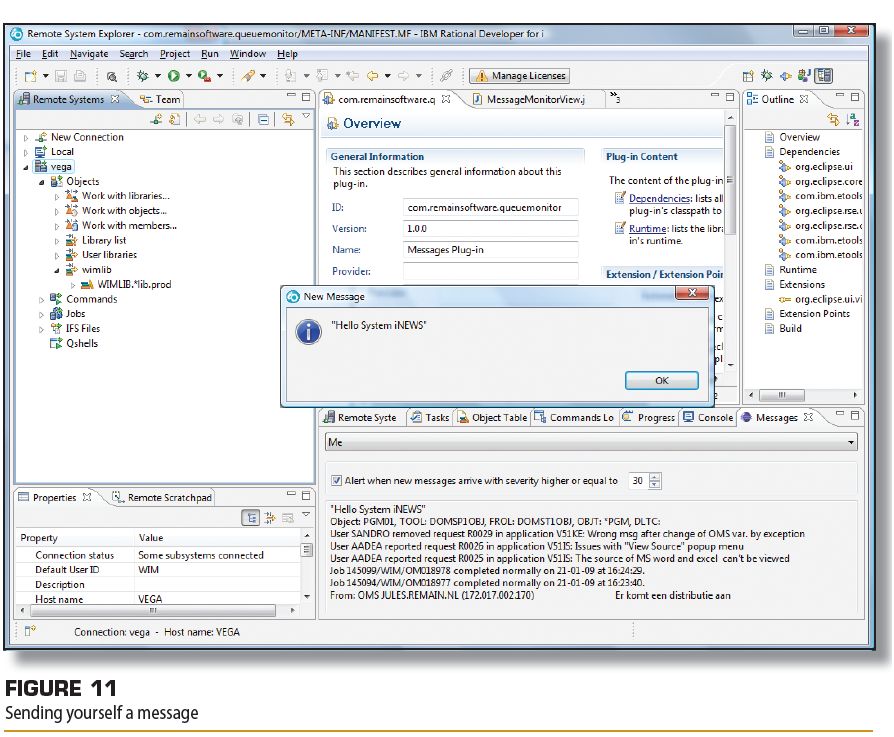Screen dimensions: 894x737
Task: Open the Object Table tab
Action: click(x=493, y=417)
